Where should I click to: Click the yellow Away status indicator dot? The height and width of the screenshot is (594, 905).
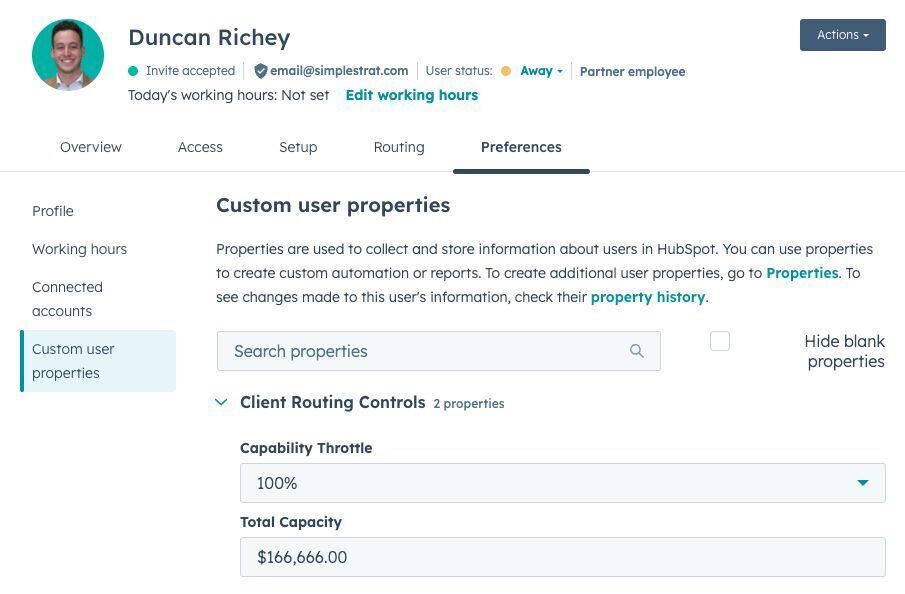click(507, 71)
